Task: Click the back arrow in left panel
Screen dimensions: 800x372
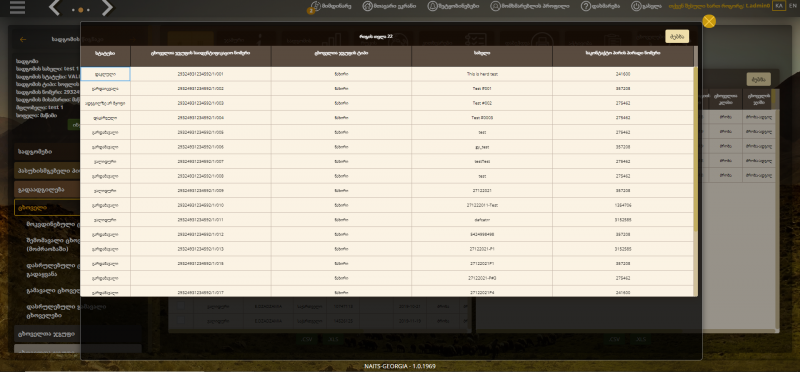Action: pos(22,39)
